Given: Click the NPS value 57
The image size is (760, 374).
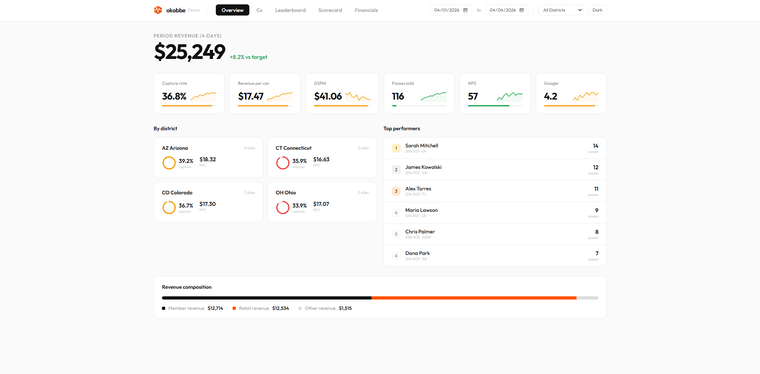Looking at the screenshot, I should tap(473, 96).
